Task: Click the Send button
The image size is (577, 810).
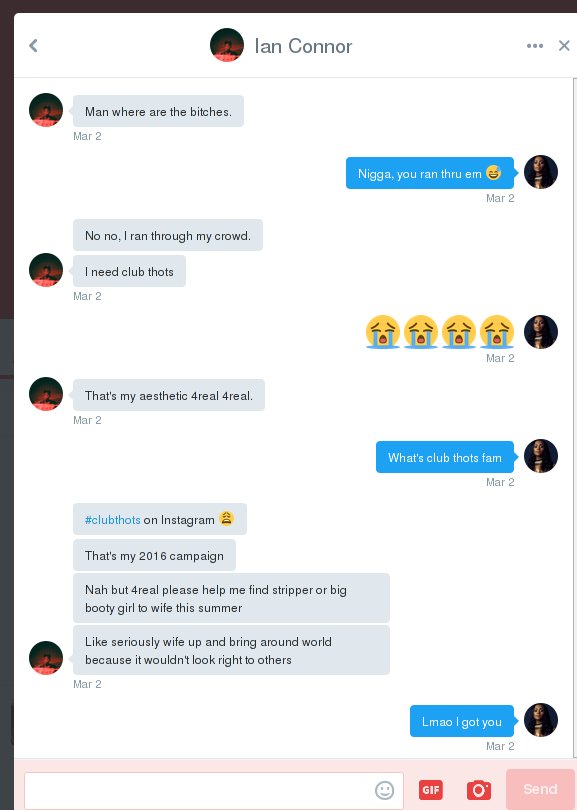Action: point(540,789)
